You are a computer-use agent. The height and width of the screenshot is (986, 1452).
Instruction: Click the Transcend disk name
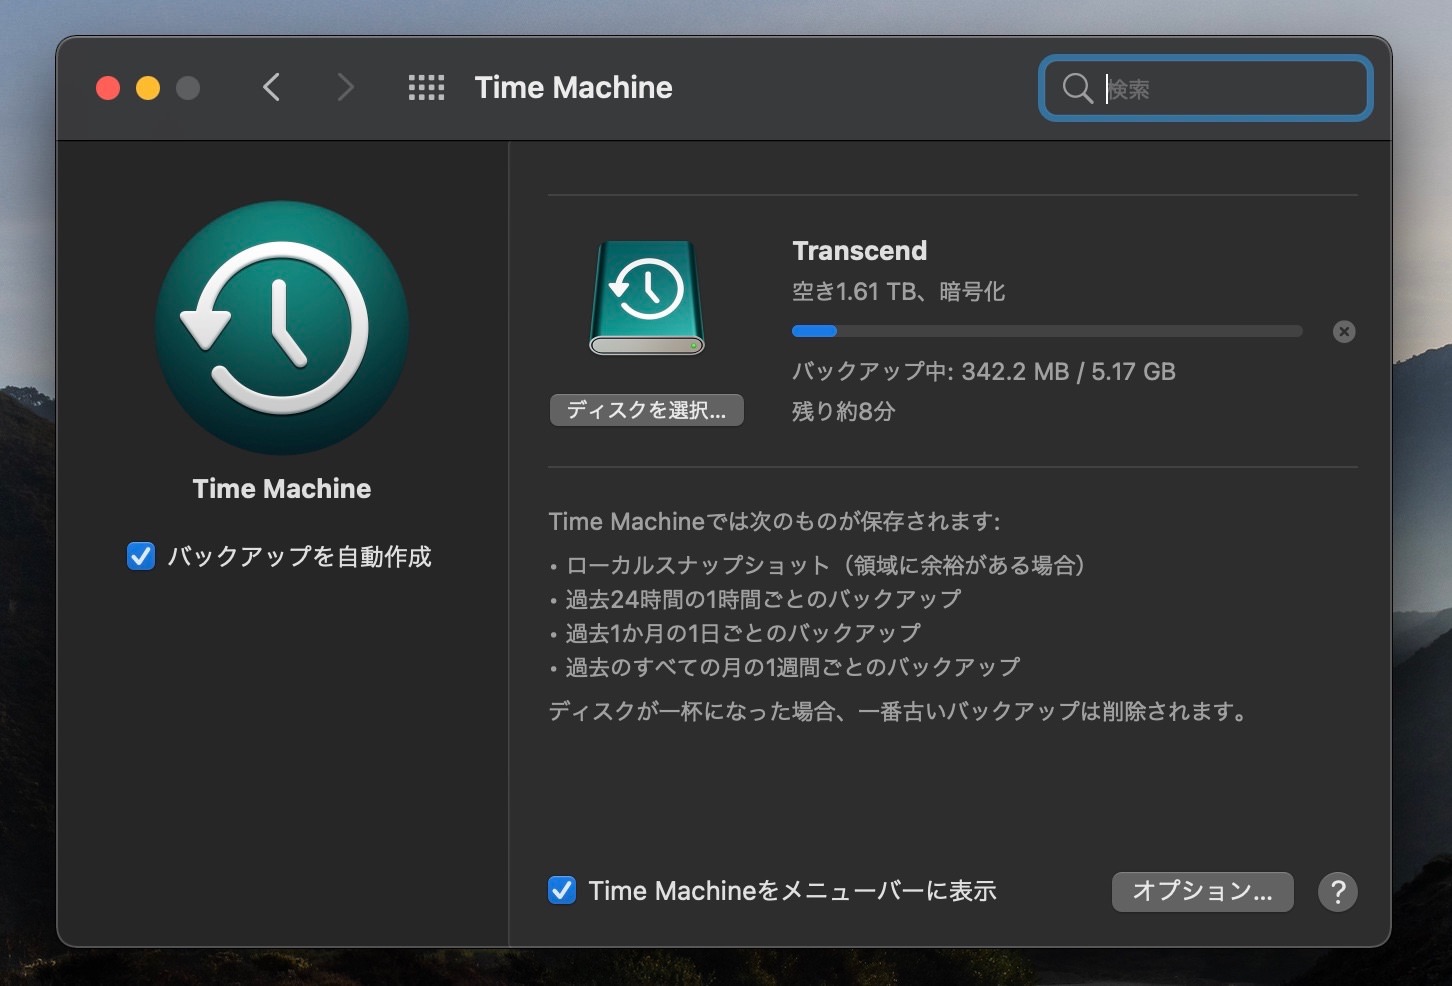click(860, 250)
